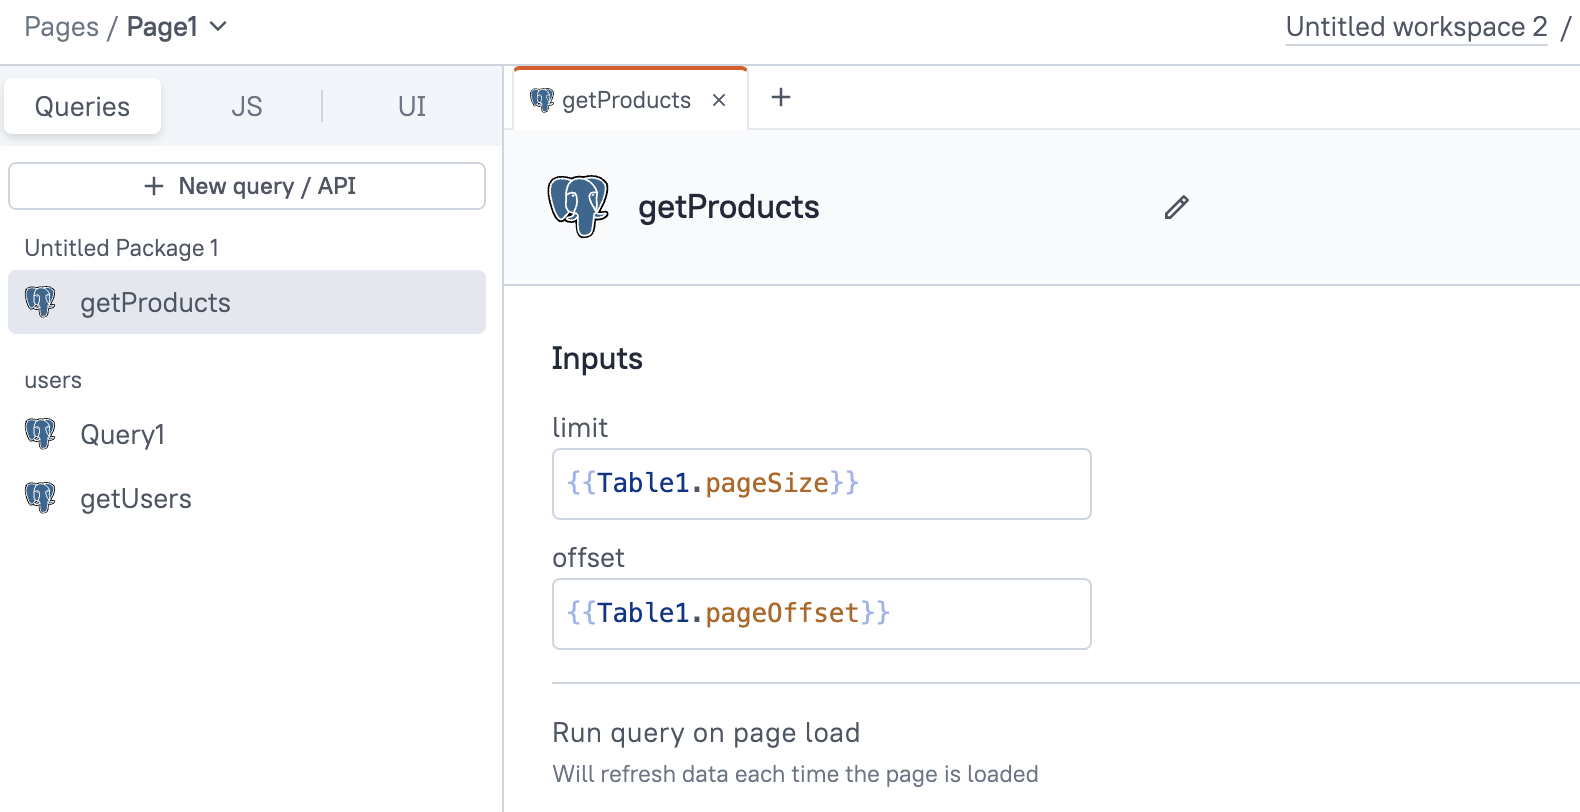1580x812 pixels.
Task: Click 'Will refresh data each time' description
Action: click(x=795, y=774)
